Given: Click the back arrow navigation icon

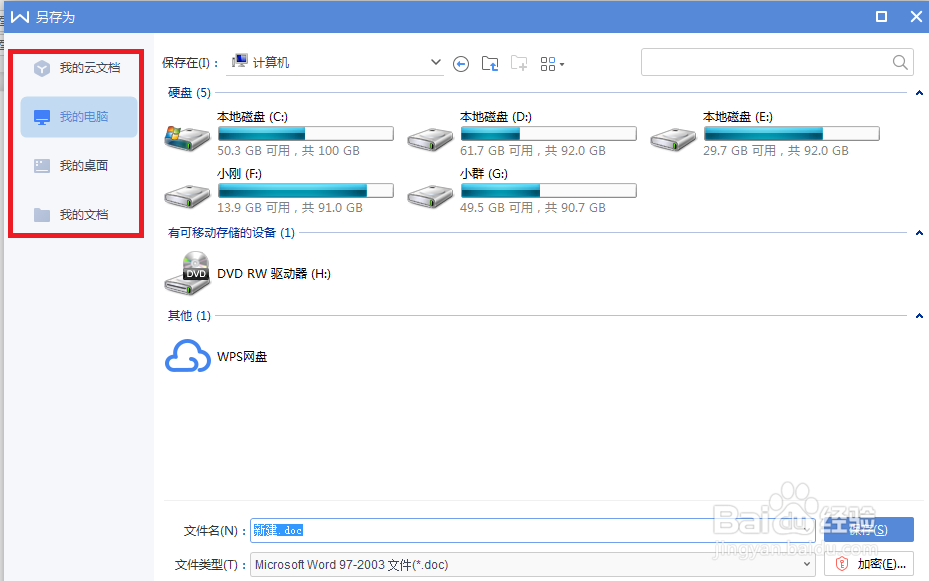Looking at the screenshot, I should click(461, 63).
